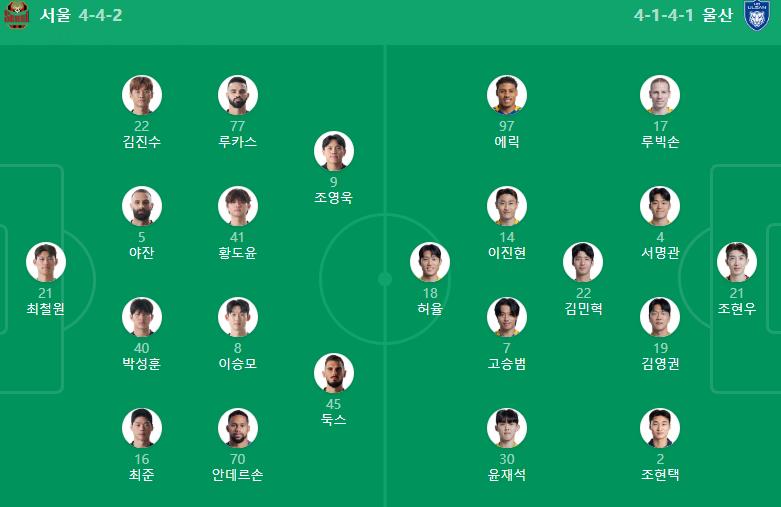The width and height of the screenshot is (781, 507).
Task: Open 안데르손 number 70 player avatar
Action: pos(238,428)
